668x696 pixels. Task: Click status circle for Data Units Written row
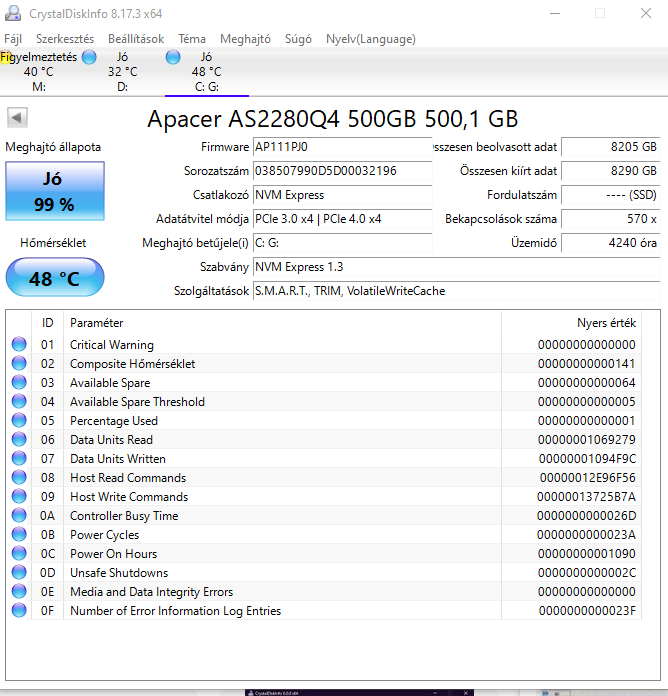coord(19,458)
